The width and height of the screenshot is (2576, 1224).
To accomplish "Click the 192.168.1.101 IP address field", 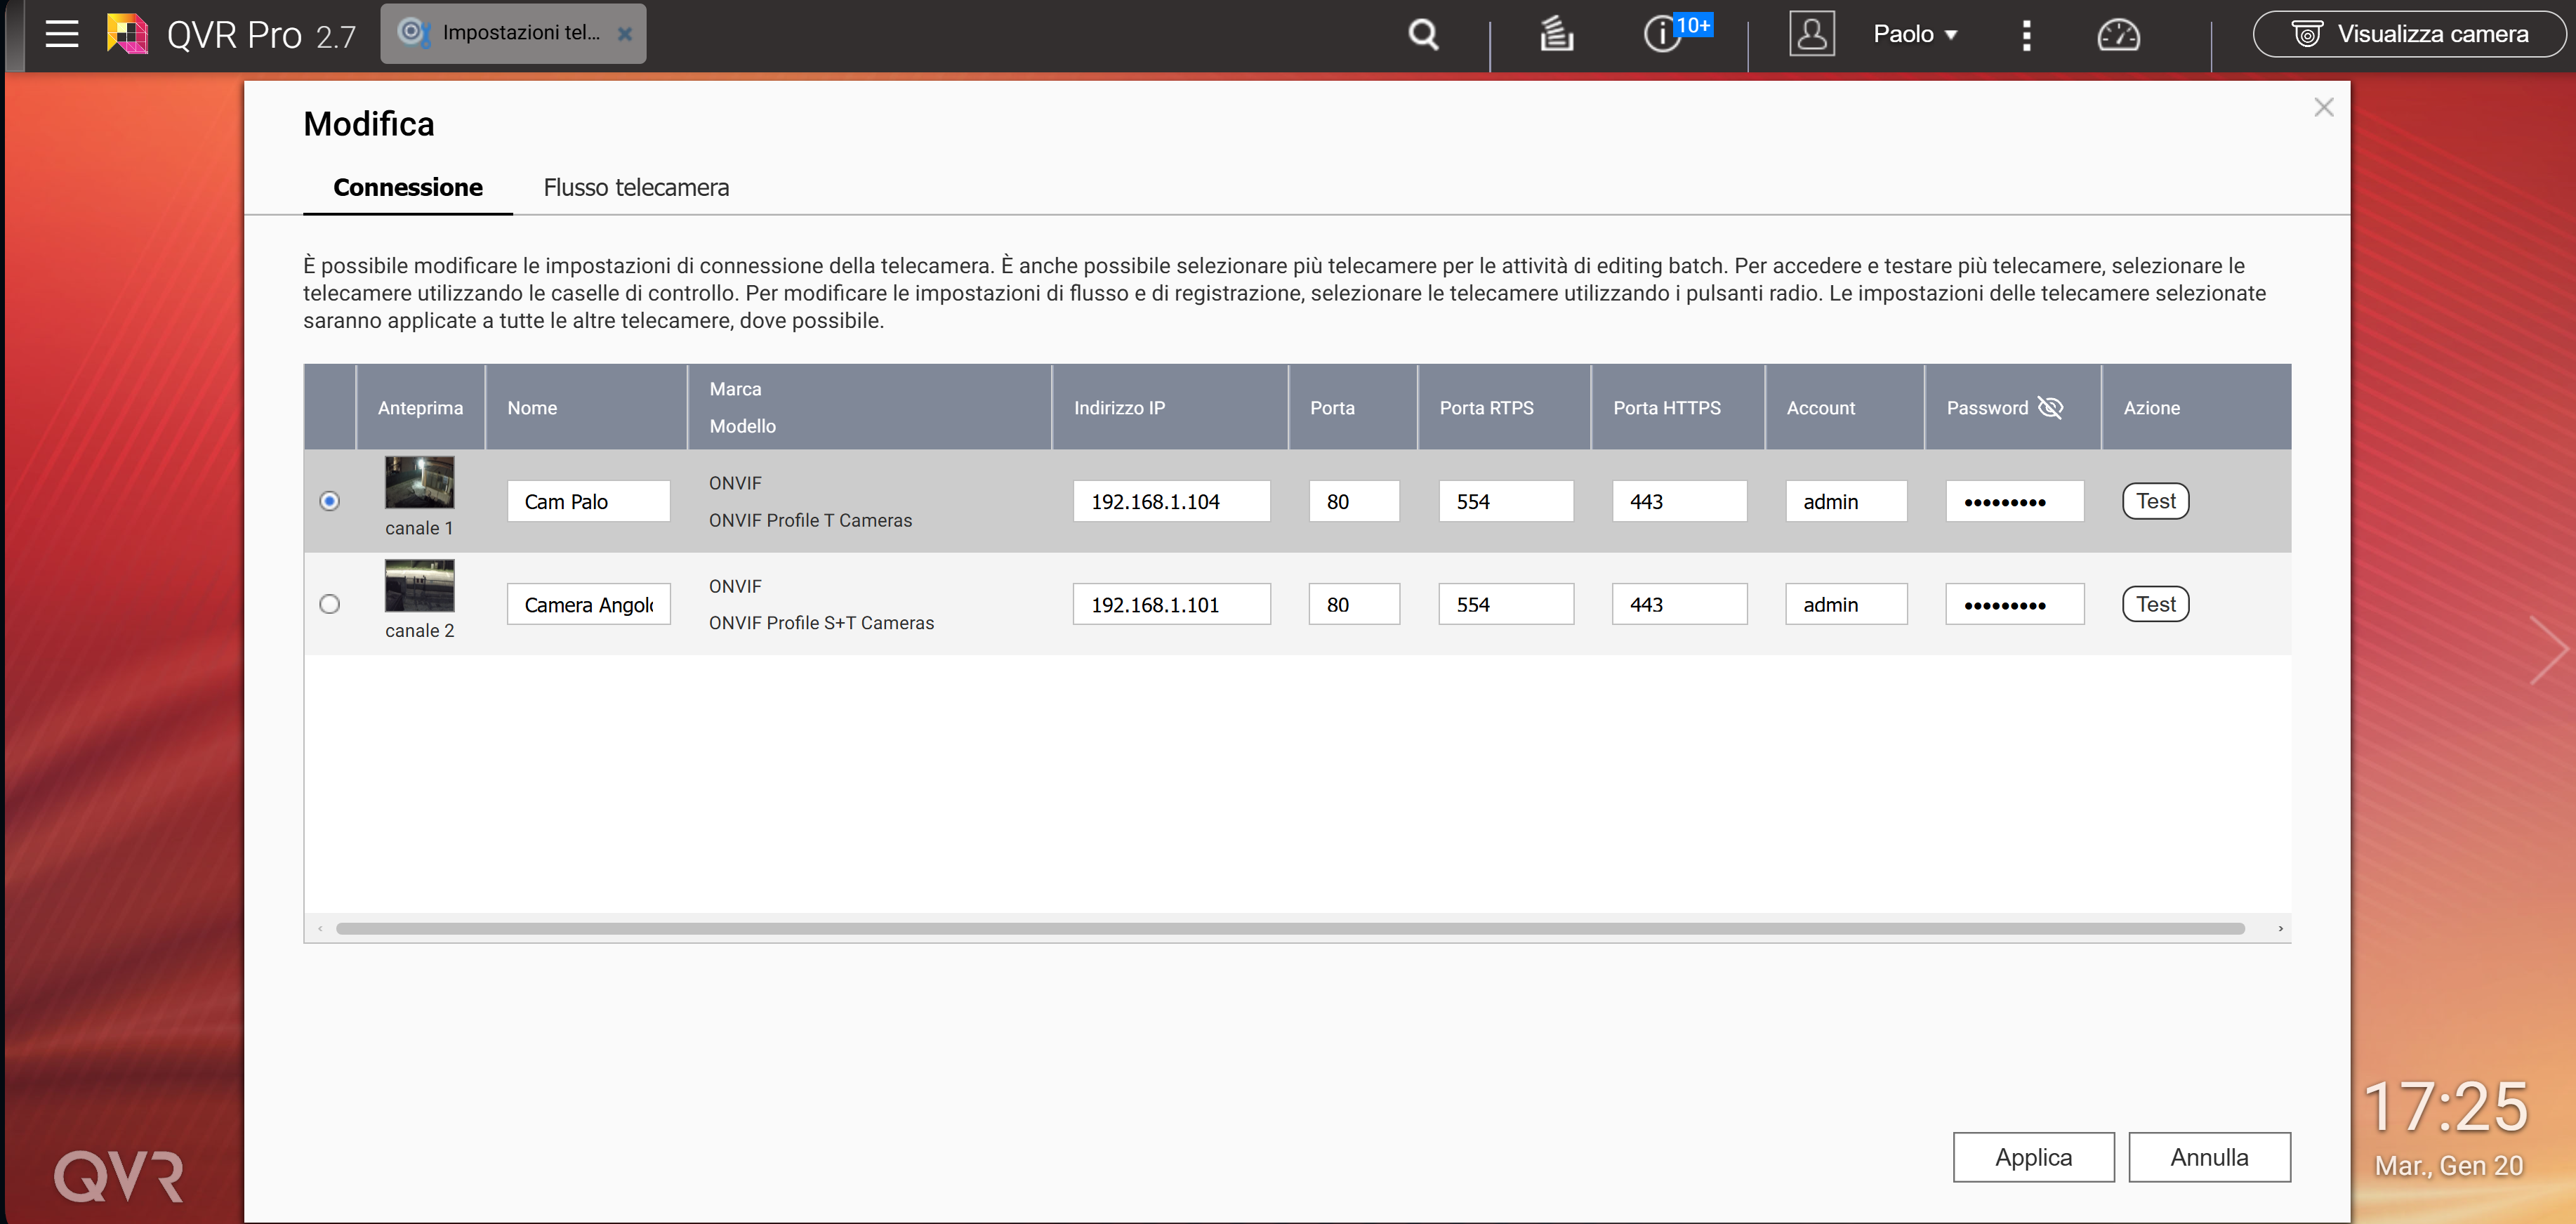I will coord(1171,605).
